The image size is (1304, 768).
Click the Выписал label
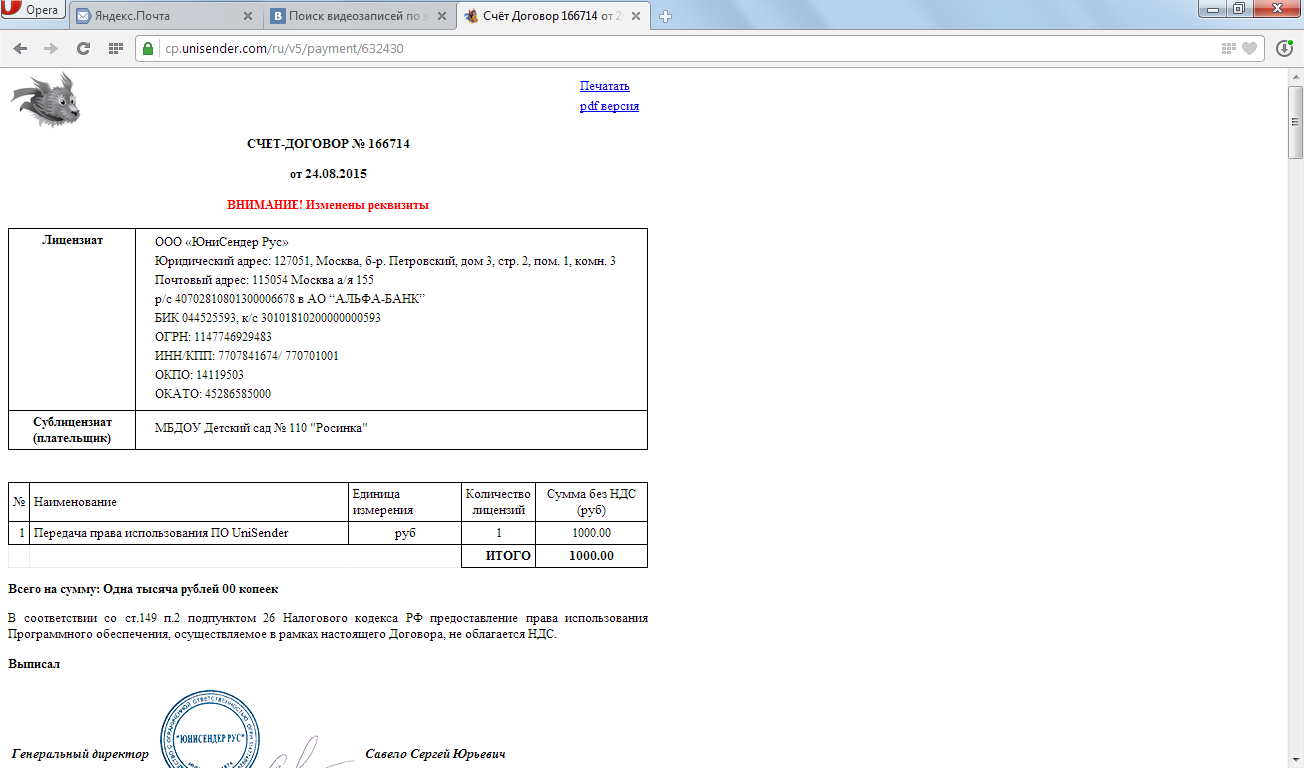(x=34, y=664)
